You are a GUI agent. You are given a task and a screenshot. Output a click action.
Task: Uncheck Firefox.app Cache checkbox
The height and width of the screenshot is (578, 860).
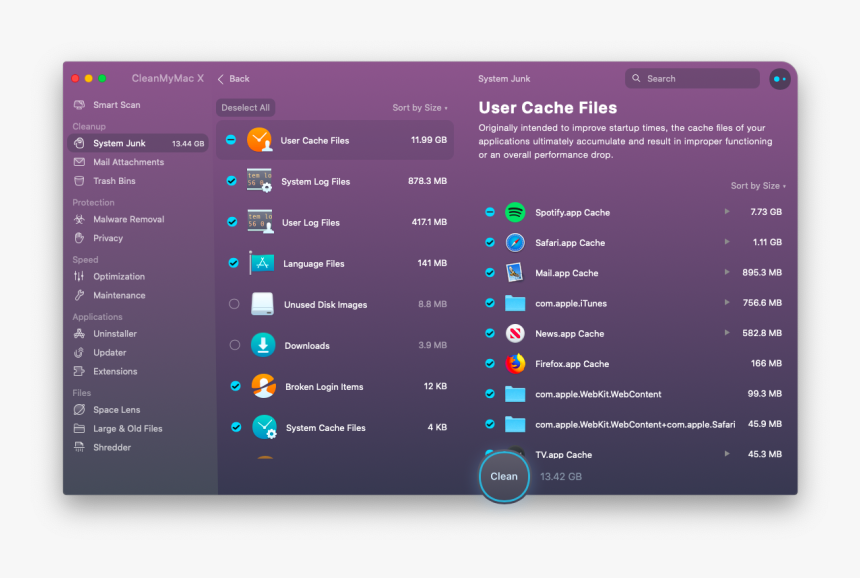pyautogui.click(x=490, y=363)
